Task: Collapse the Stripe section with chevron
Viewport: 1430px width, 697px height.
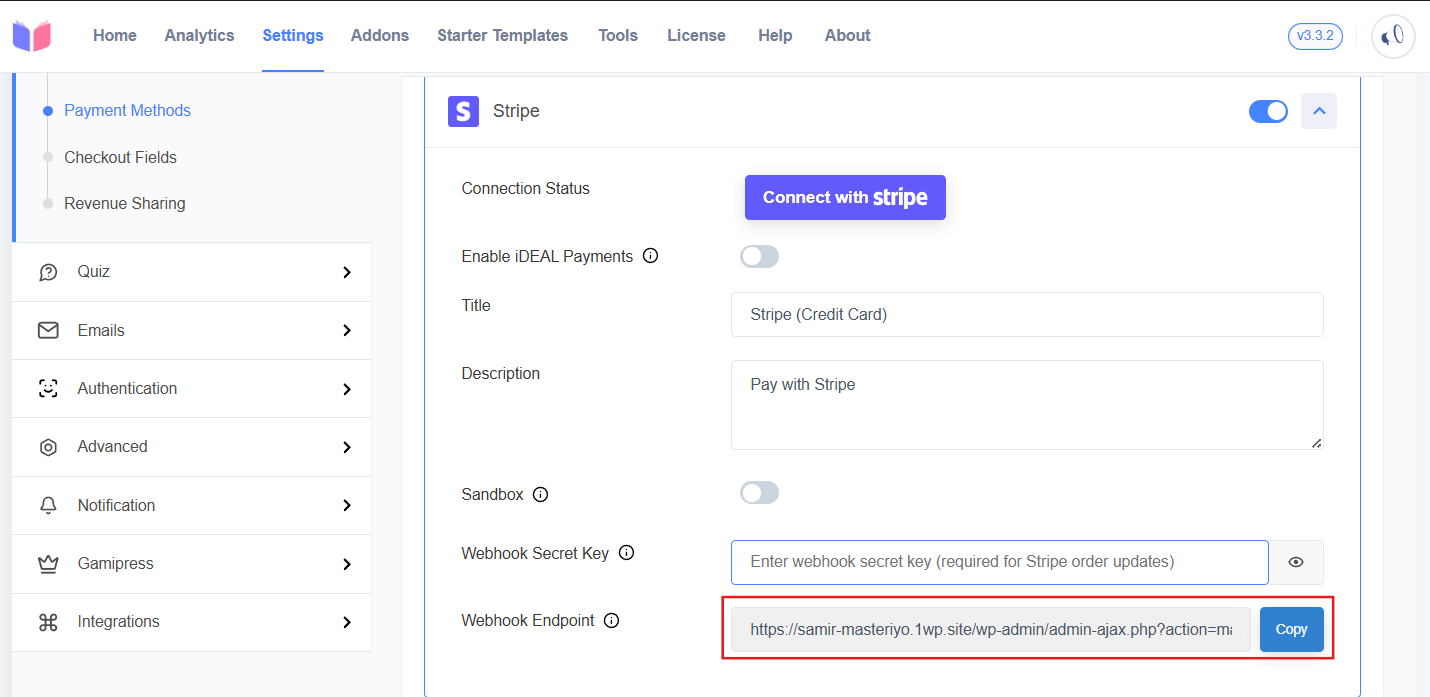Action: [x=1319, y=111]
